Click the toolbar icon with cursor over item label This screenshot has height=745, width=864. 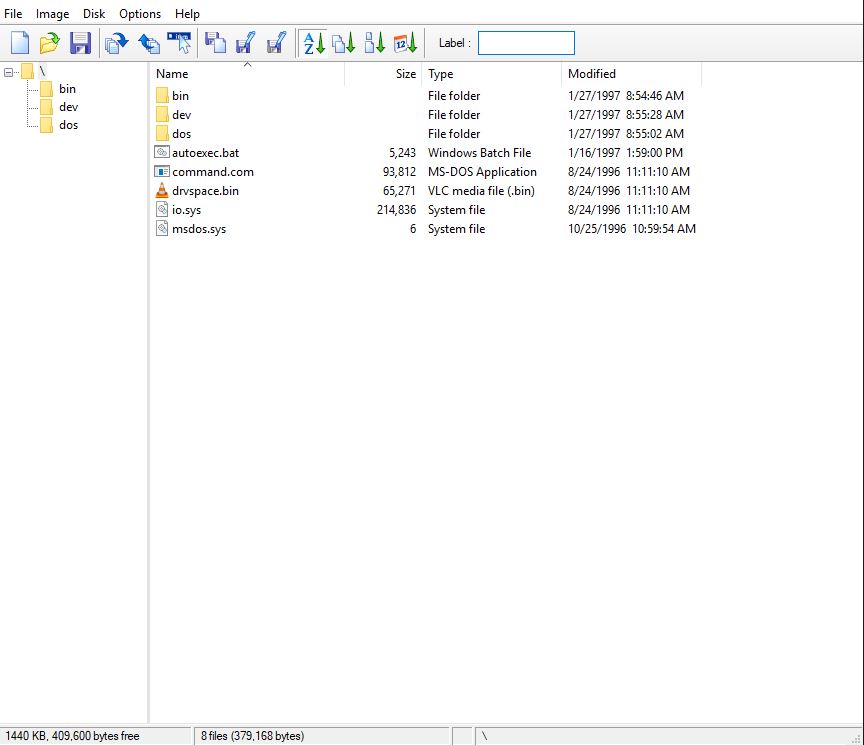[x=178, y=43]
